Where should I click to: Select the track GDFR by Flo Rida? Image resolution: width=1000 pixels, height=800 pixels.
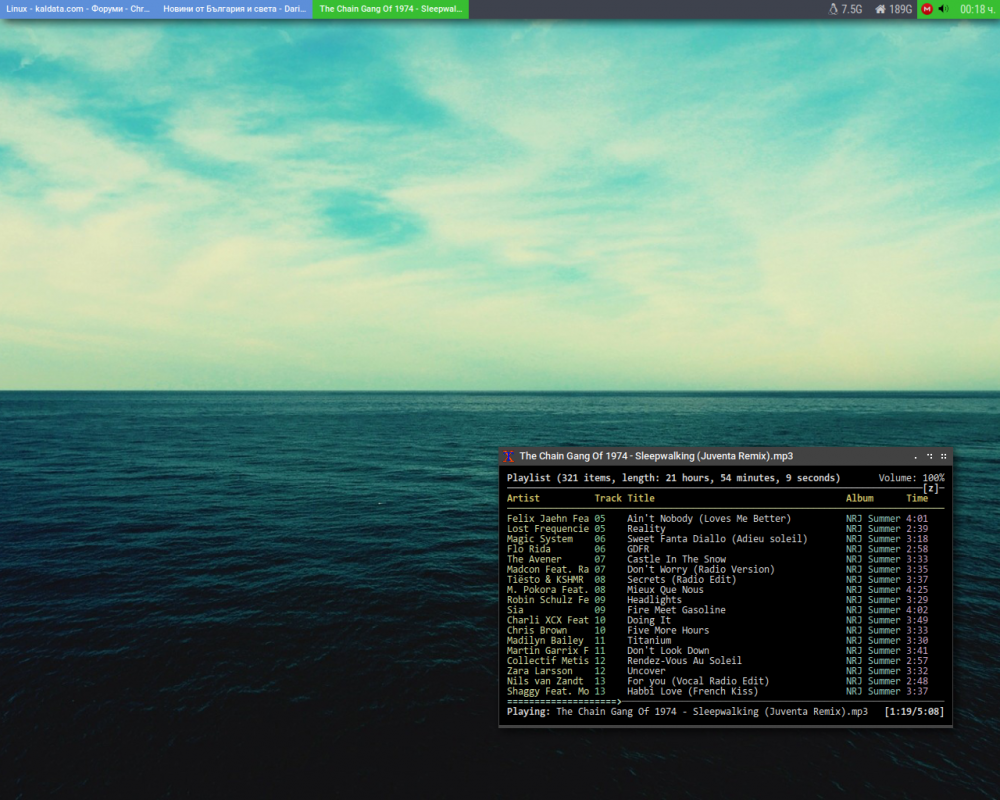pos(638,549)
